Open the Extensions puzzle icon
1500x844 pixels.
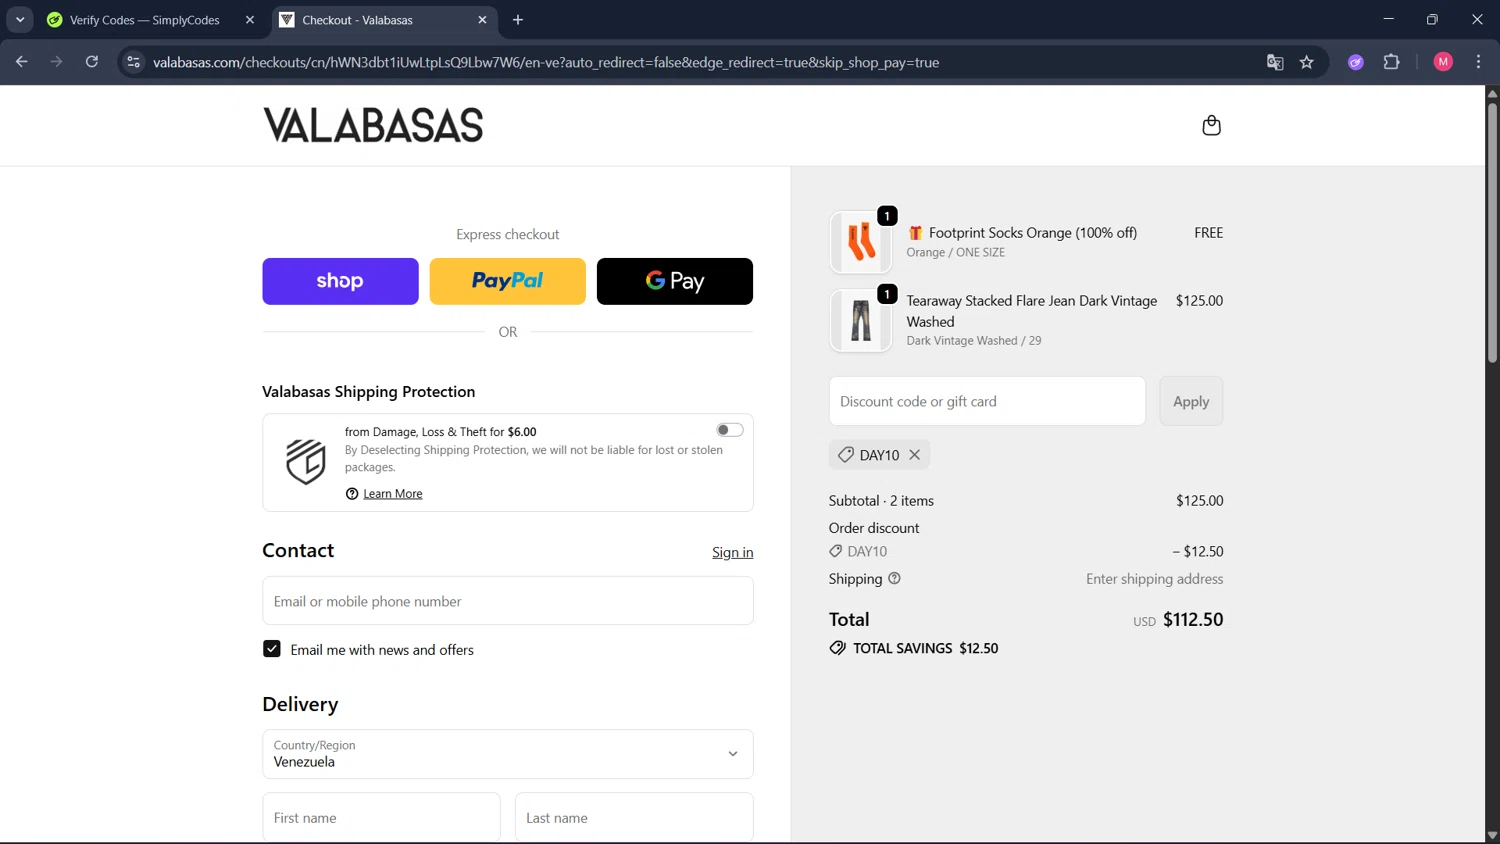(1391, 62)
